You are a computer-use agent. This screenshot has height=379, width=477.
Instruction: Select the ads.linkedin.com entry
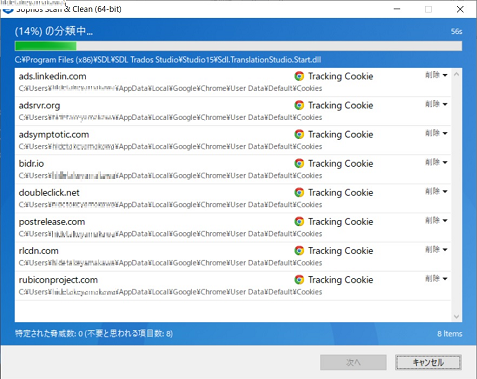pos(233,82)
